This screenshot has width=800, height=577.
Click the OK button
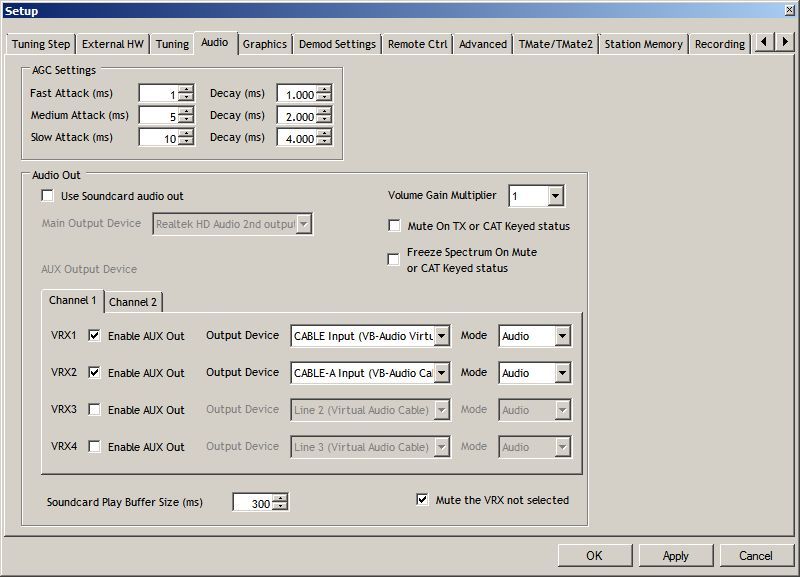coord(594,556)
